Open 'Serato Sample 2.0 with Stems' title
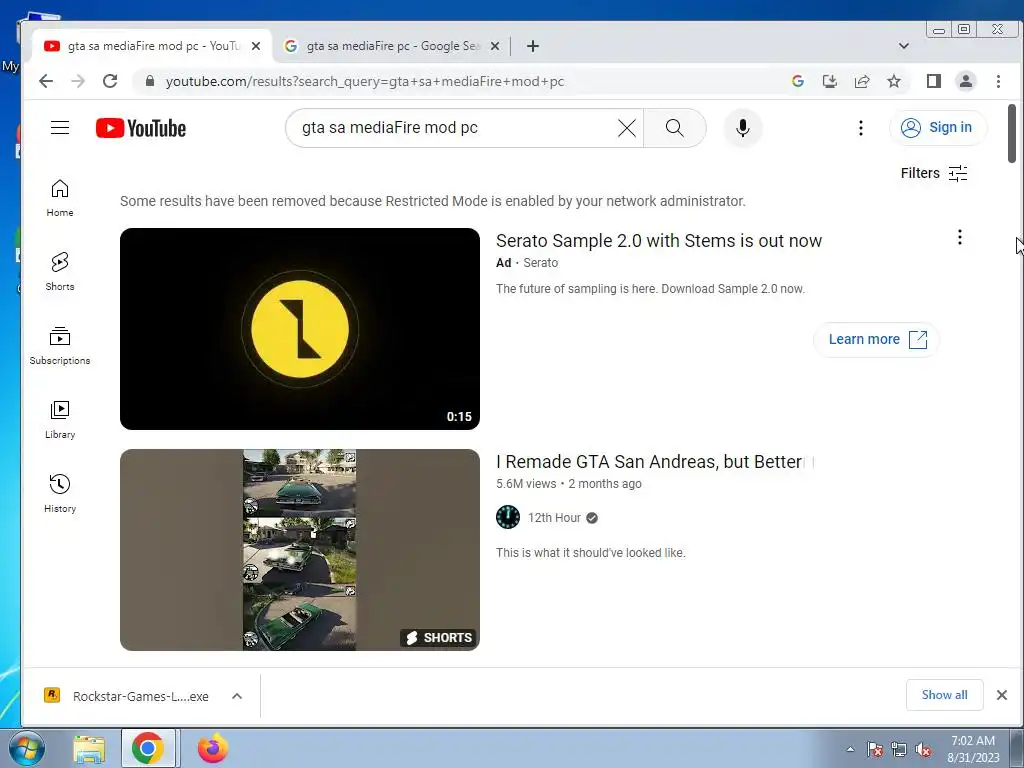Screen dimensions: 1024x768 tap(659, 241)
